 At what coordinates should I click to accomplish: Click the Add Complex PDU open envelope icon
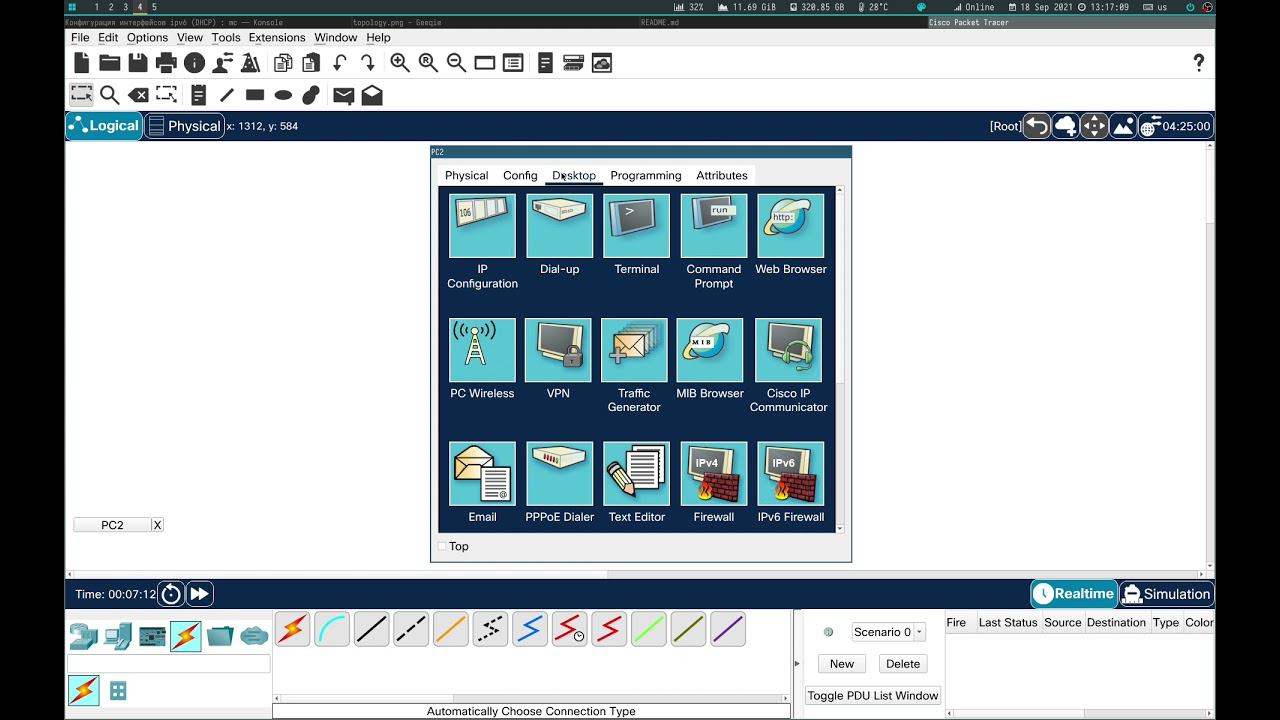pyautogui.click(x=372, y=95)
